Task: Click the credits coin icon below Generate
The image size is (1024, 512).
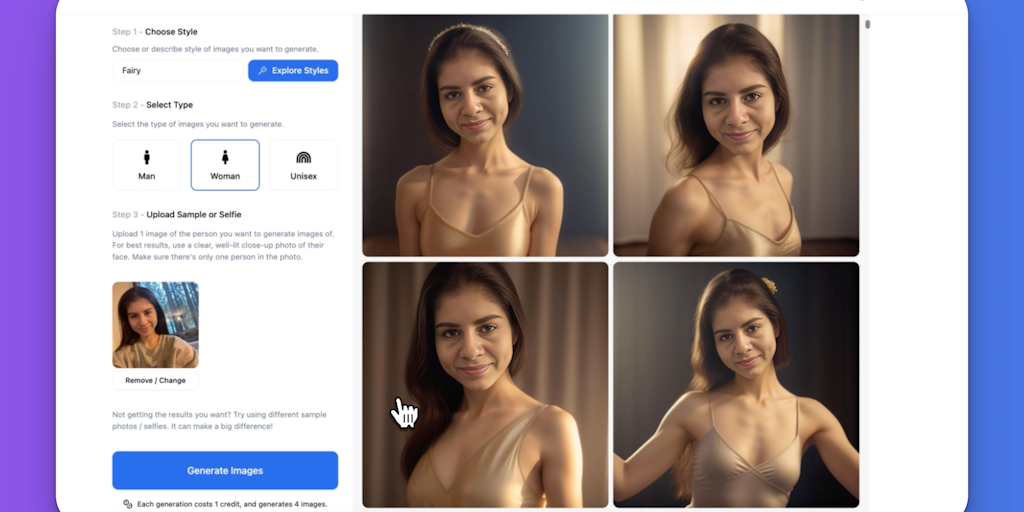Action: click(128, 504)
